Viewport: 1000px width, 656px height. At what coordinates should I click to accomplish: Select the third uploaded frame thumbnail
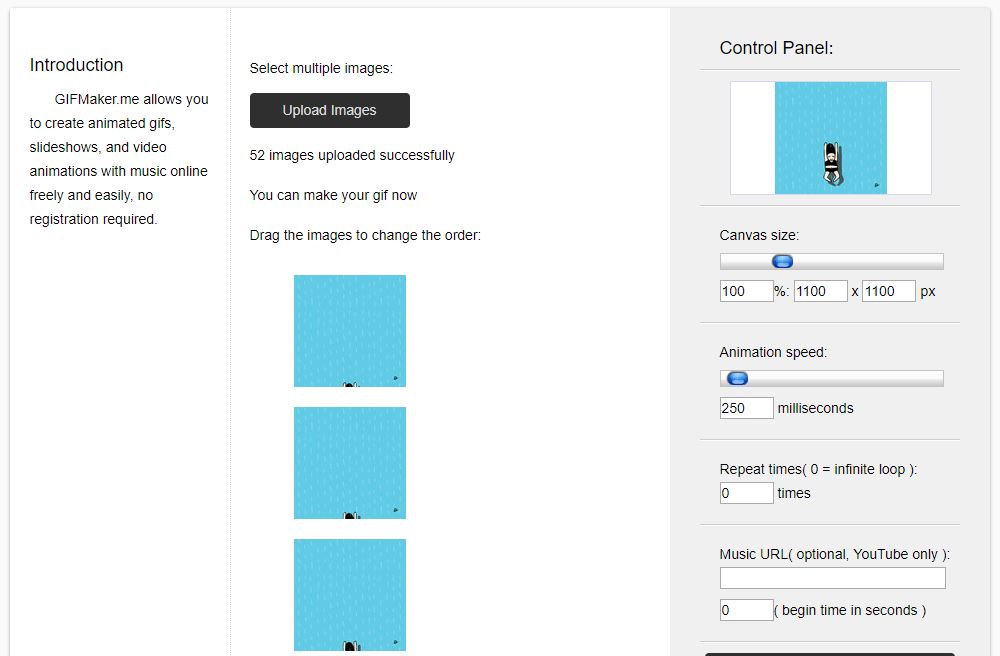(349, 595)
